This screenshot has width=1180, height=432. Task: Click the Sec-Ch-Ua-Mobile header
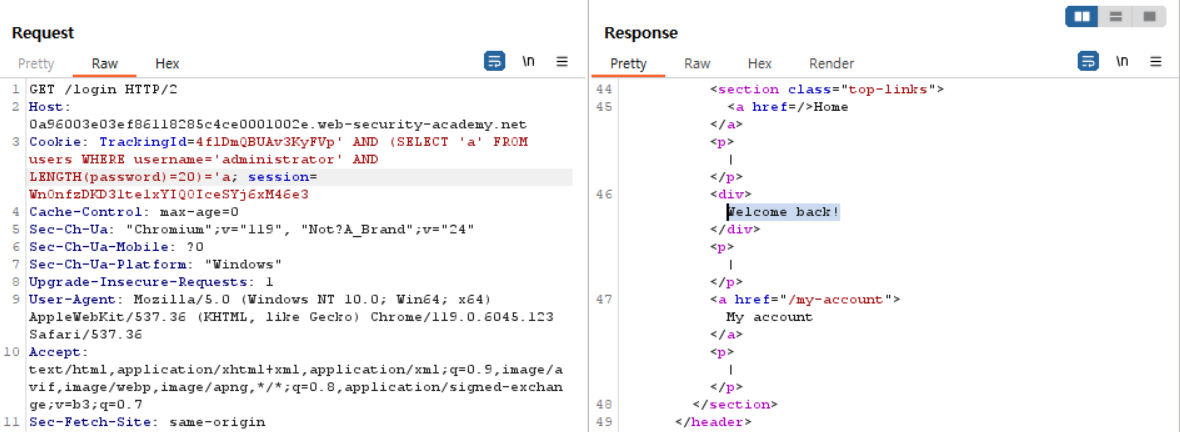click(x=117, y=246)
